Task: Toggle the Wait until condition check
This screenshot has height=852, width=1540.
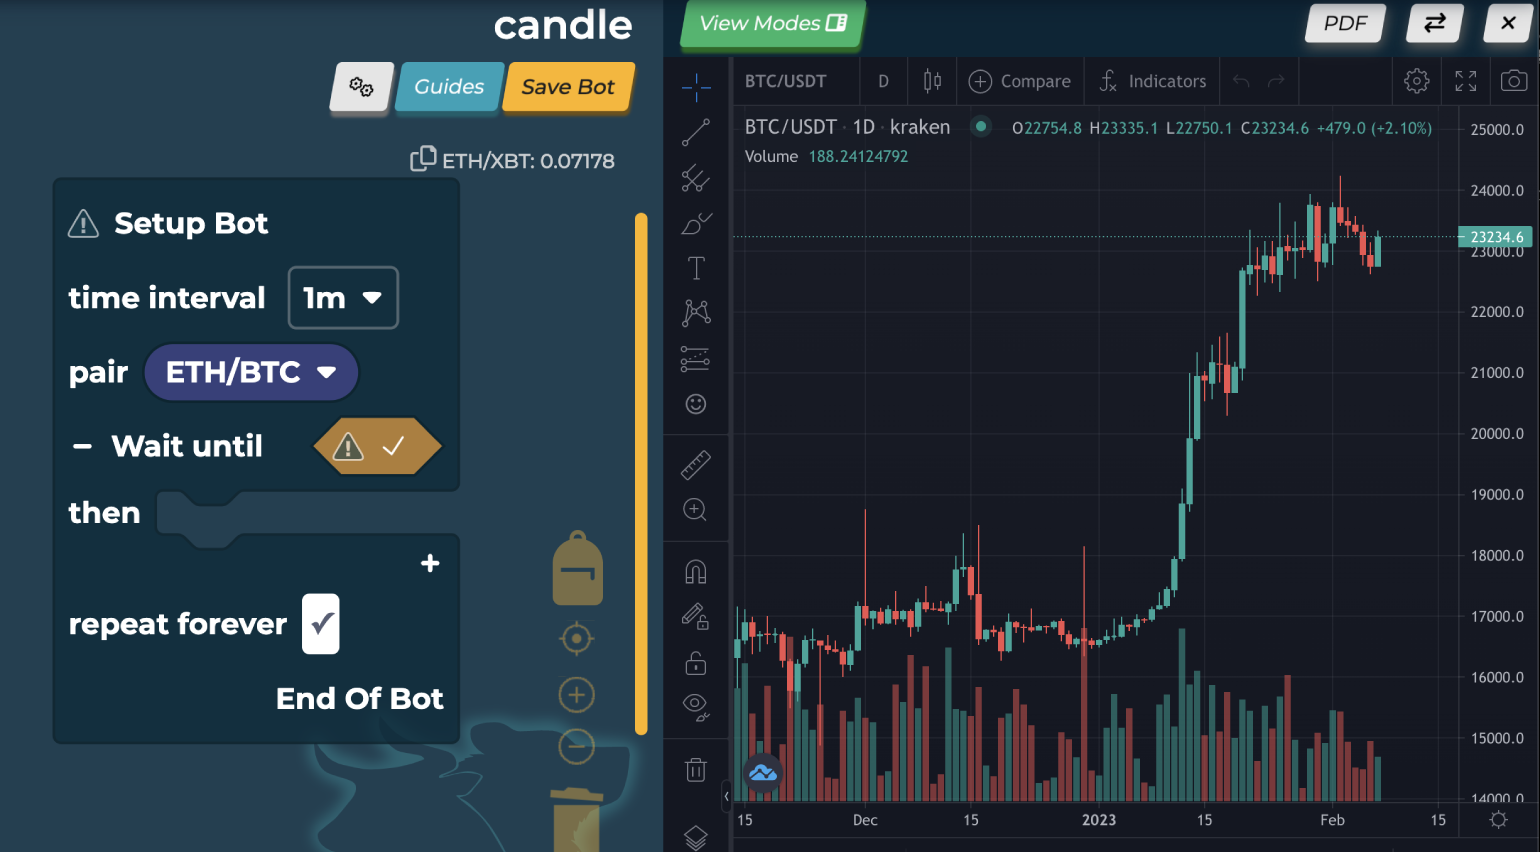Action: 393,446
